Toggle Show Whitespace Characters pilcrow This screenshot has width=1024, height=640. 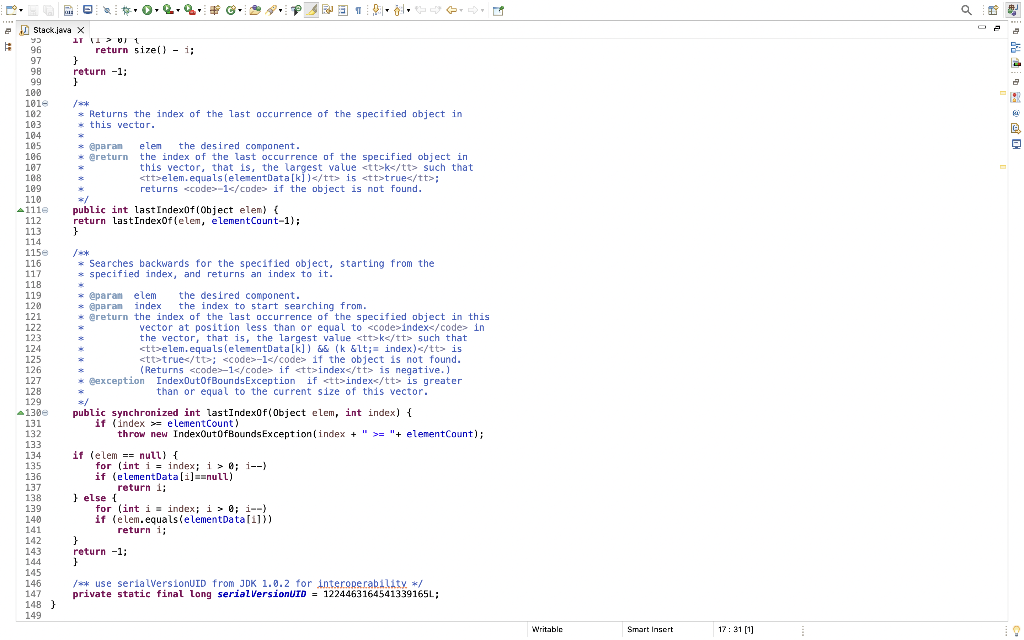coord(359,10)
